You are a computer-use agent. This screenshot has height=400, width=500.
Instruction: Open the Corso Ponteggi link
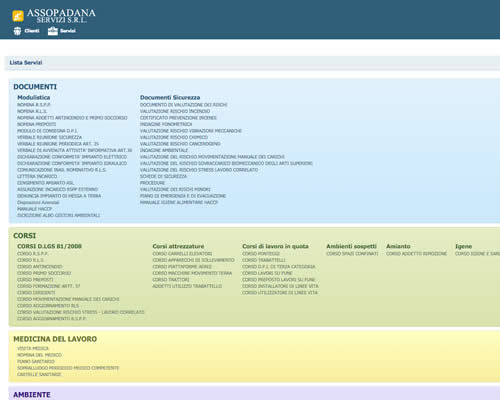coord(261,254)
